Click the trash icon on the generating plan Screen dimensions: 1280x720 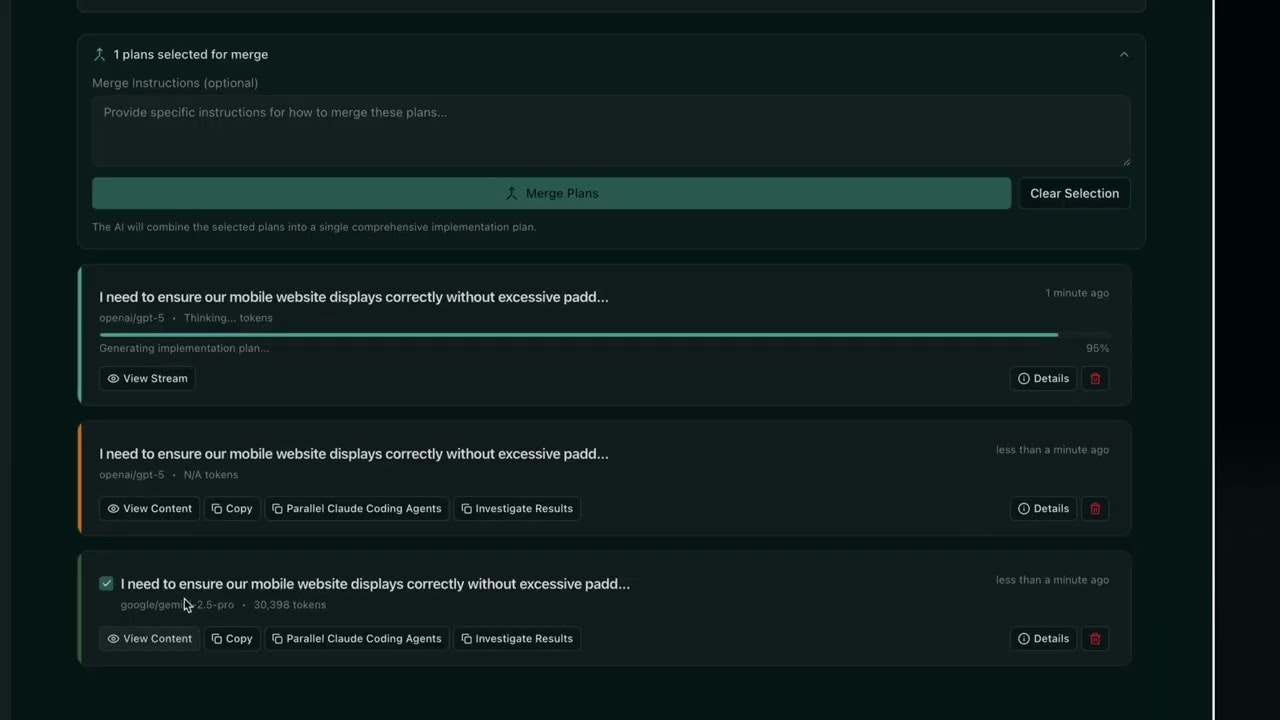pos(1095,378)
